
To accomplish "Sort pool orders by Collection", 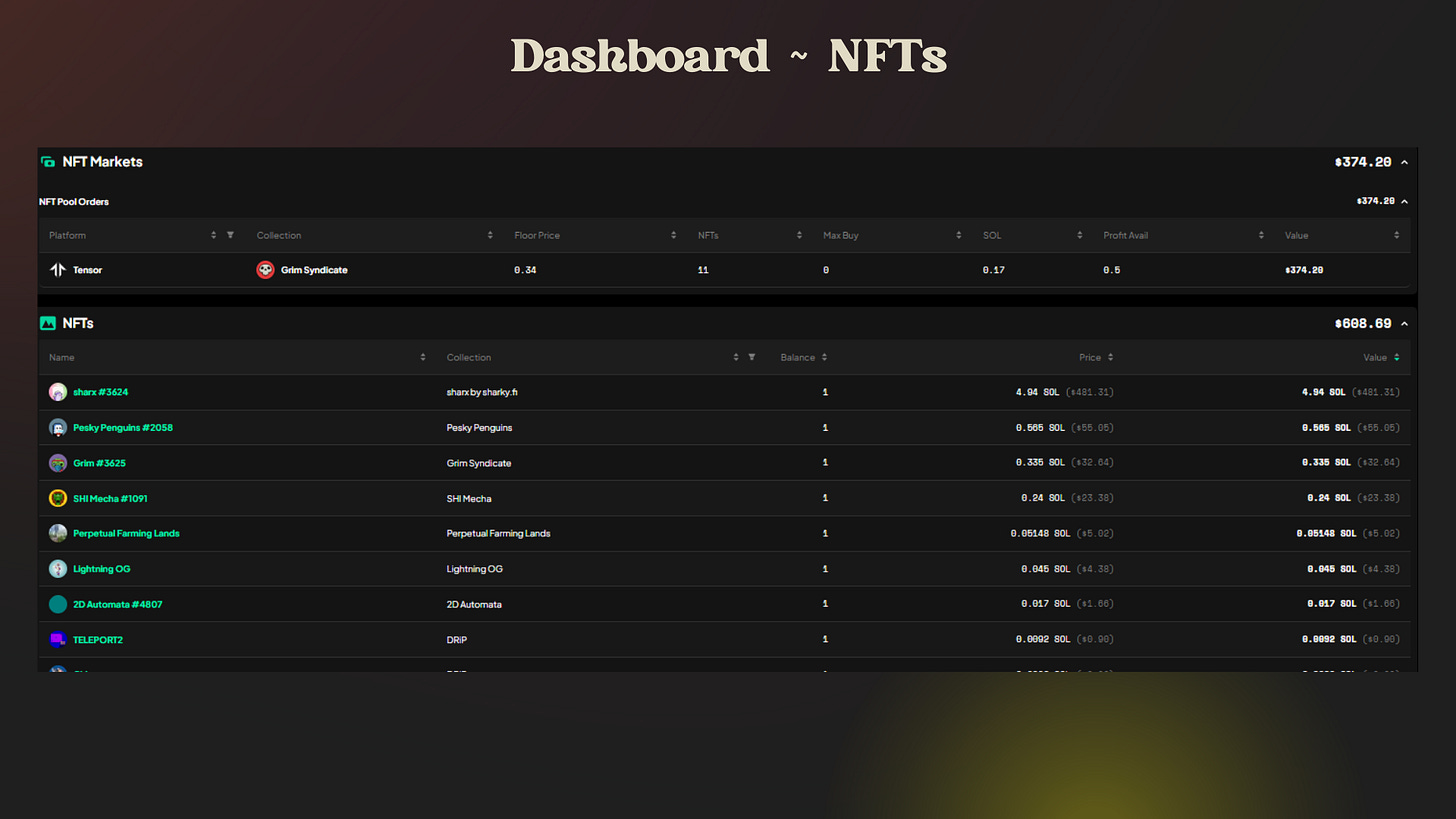I will pyautogui.click(x=490, y=235).
